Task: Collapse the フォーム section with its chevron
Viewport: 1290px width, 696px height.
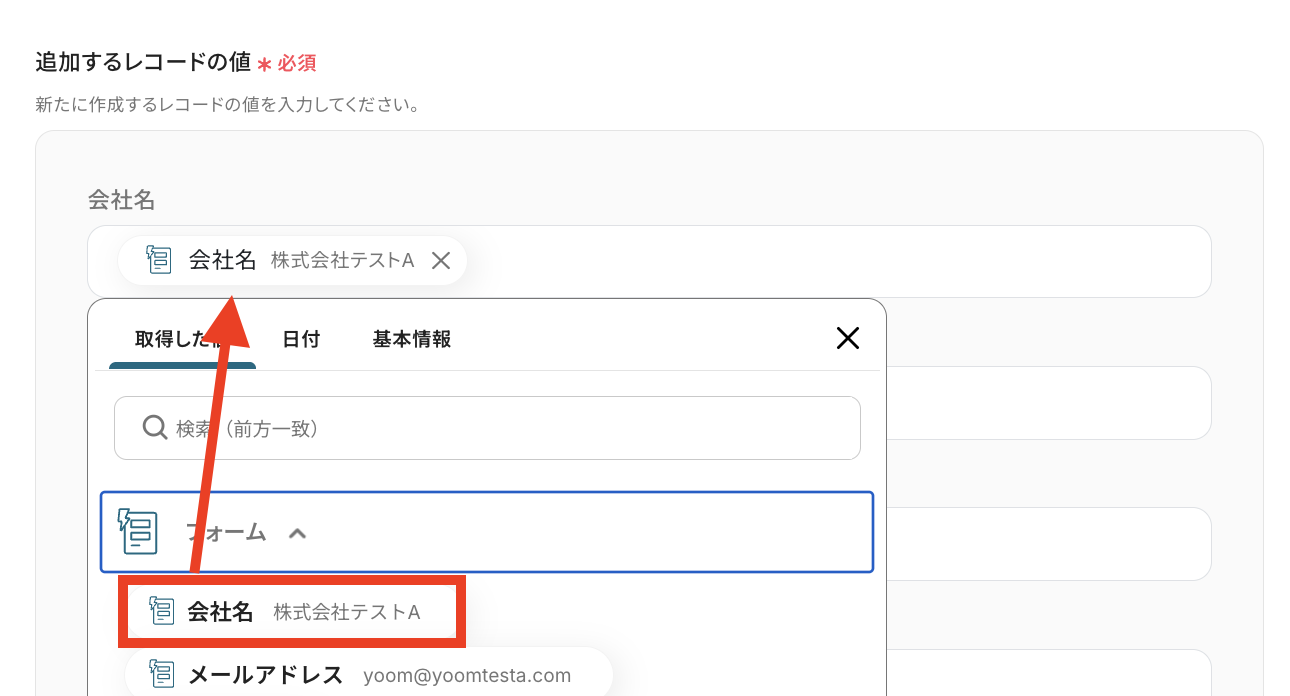Action: pos(297,533)
